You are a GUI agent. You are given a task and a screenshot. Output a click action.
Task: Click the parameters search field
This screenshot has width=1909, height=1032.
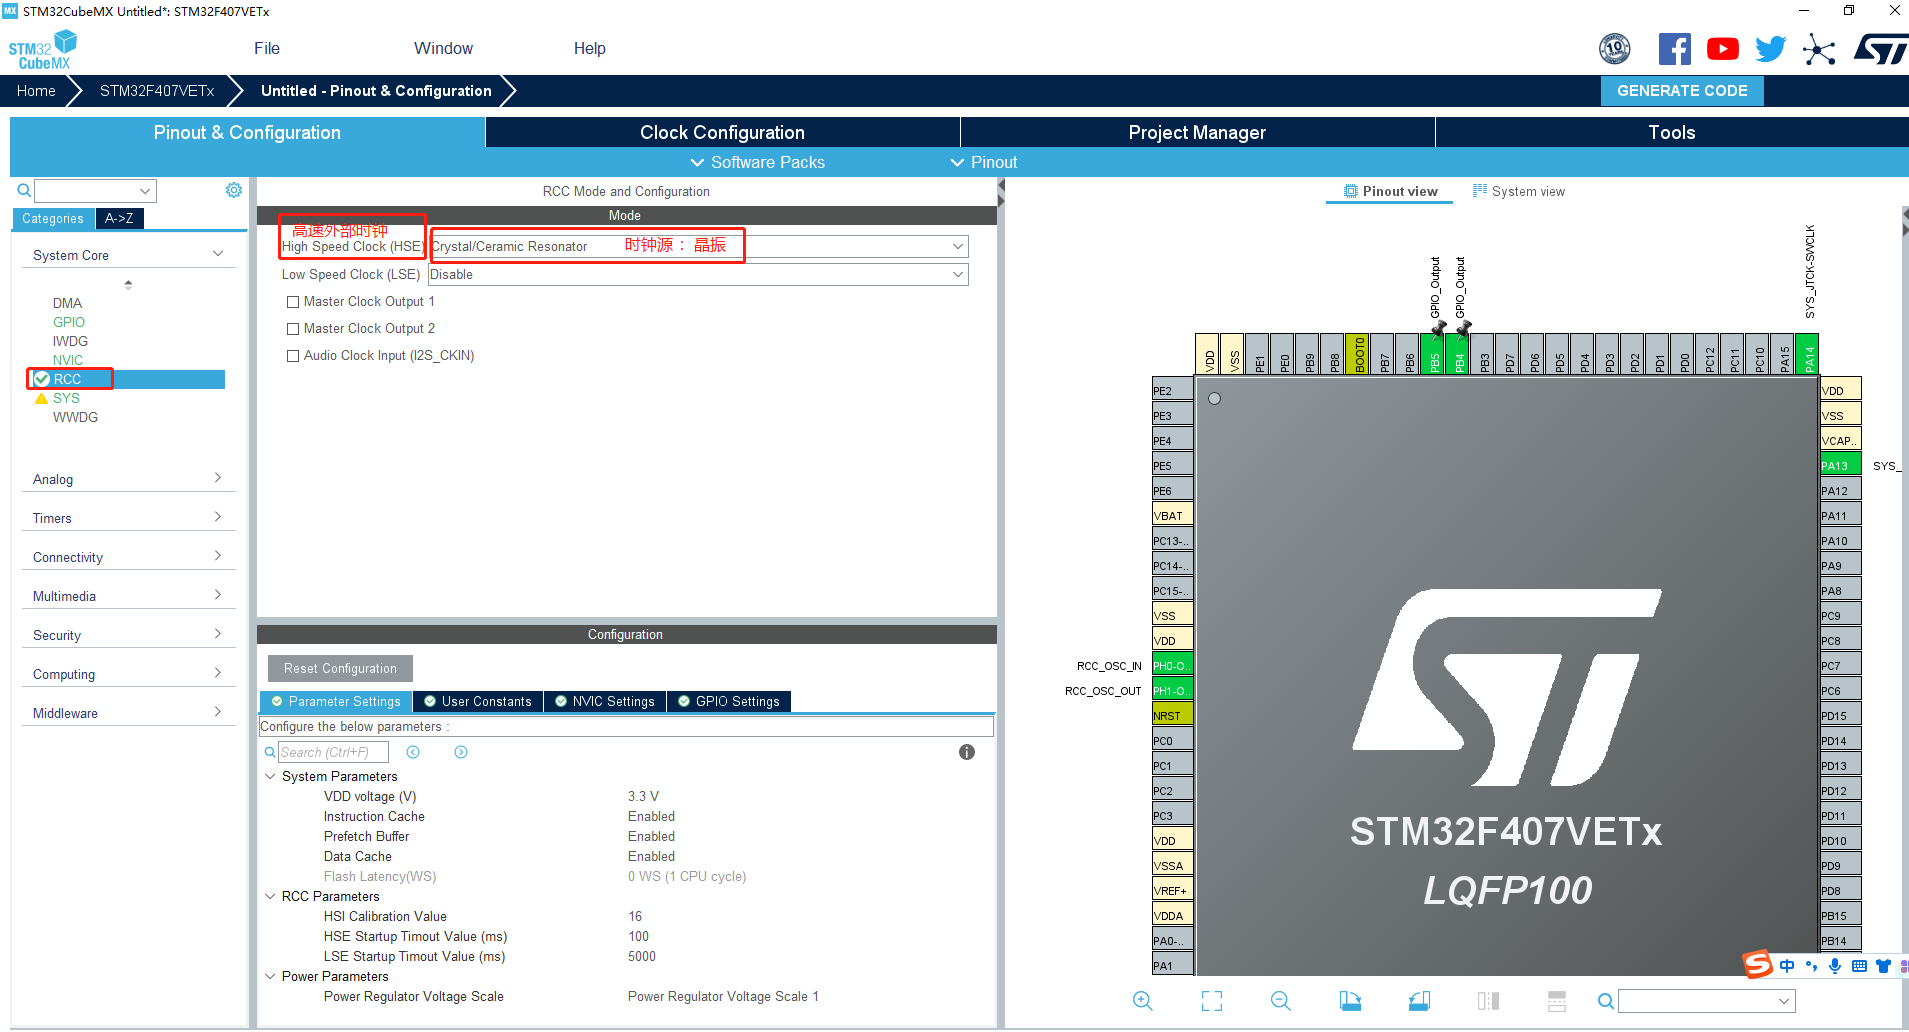(333, 752)
